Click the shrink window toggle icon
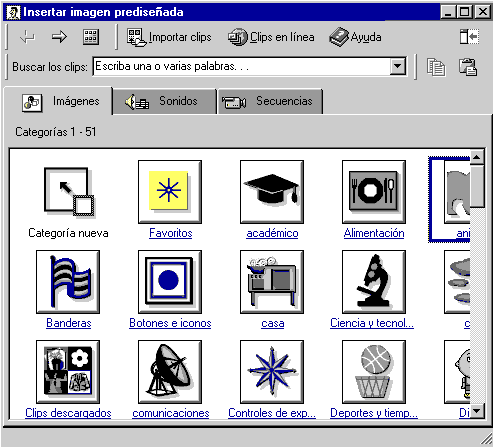This screenshot has height=447, width=493. click(x=469, y=37)
